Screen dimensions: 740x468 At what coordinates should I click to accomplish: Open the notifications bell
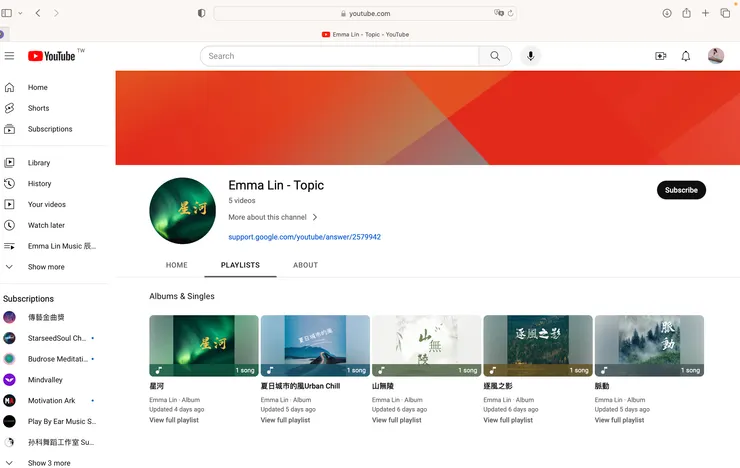686,56
